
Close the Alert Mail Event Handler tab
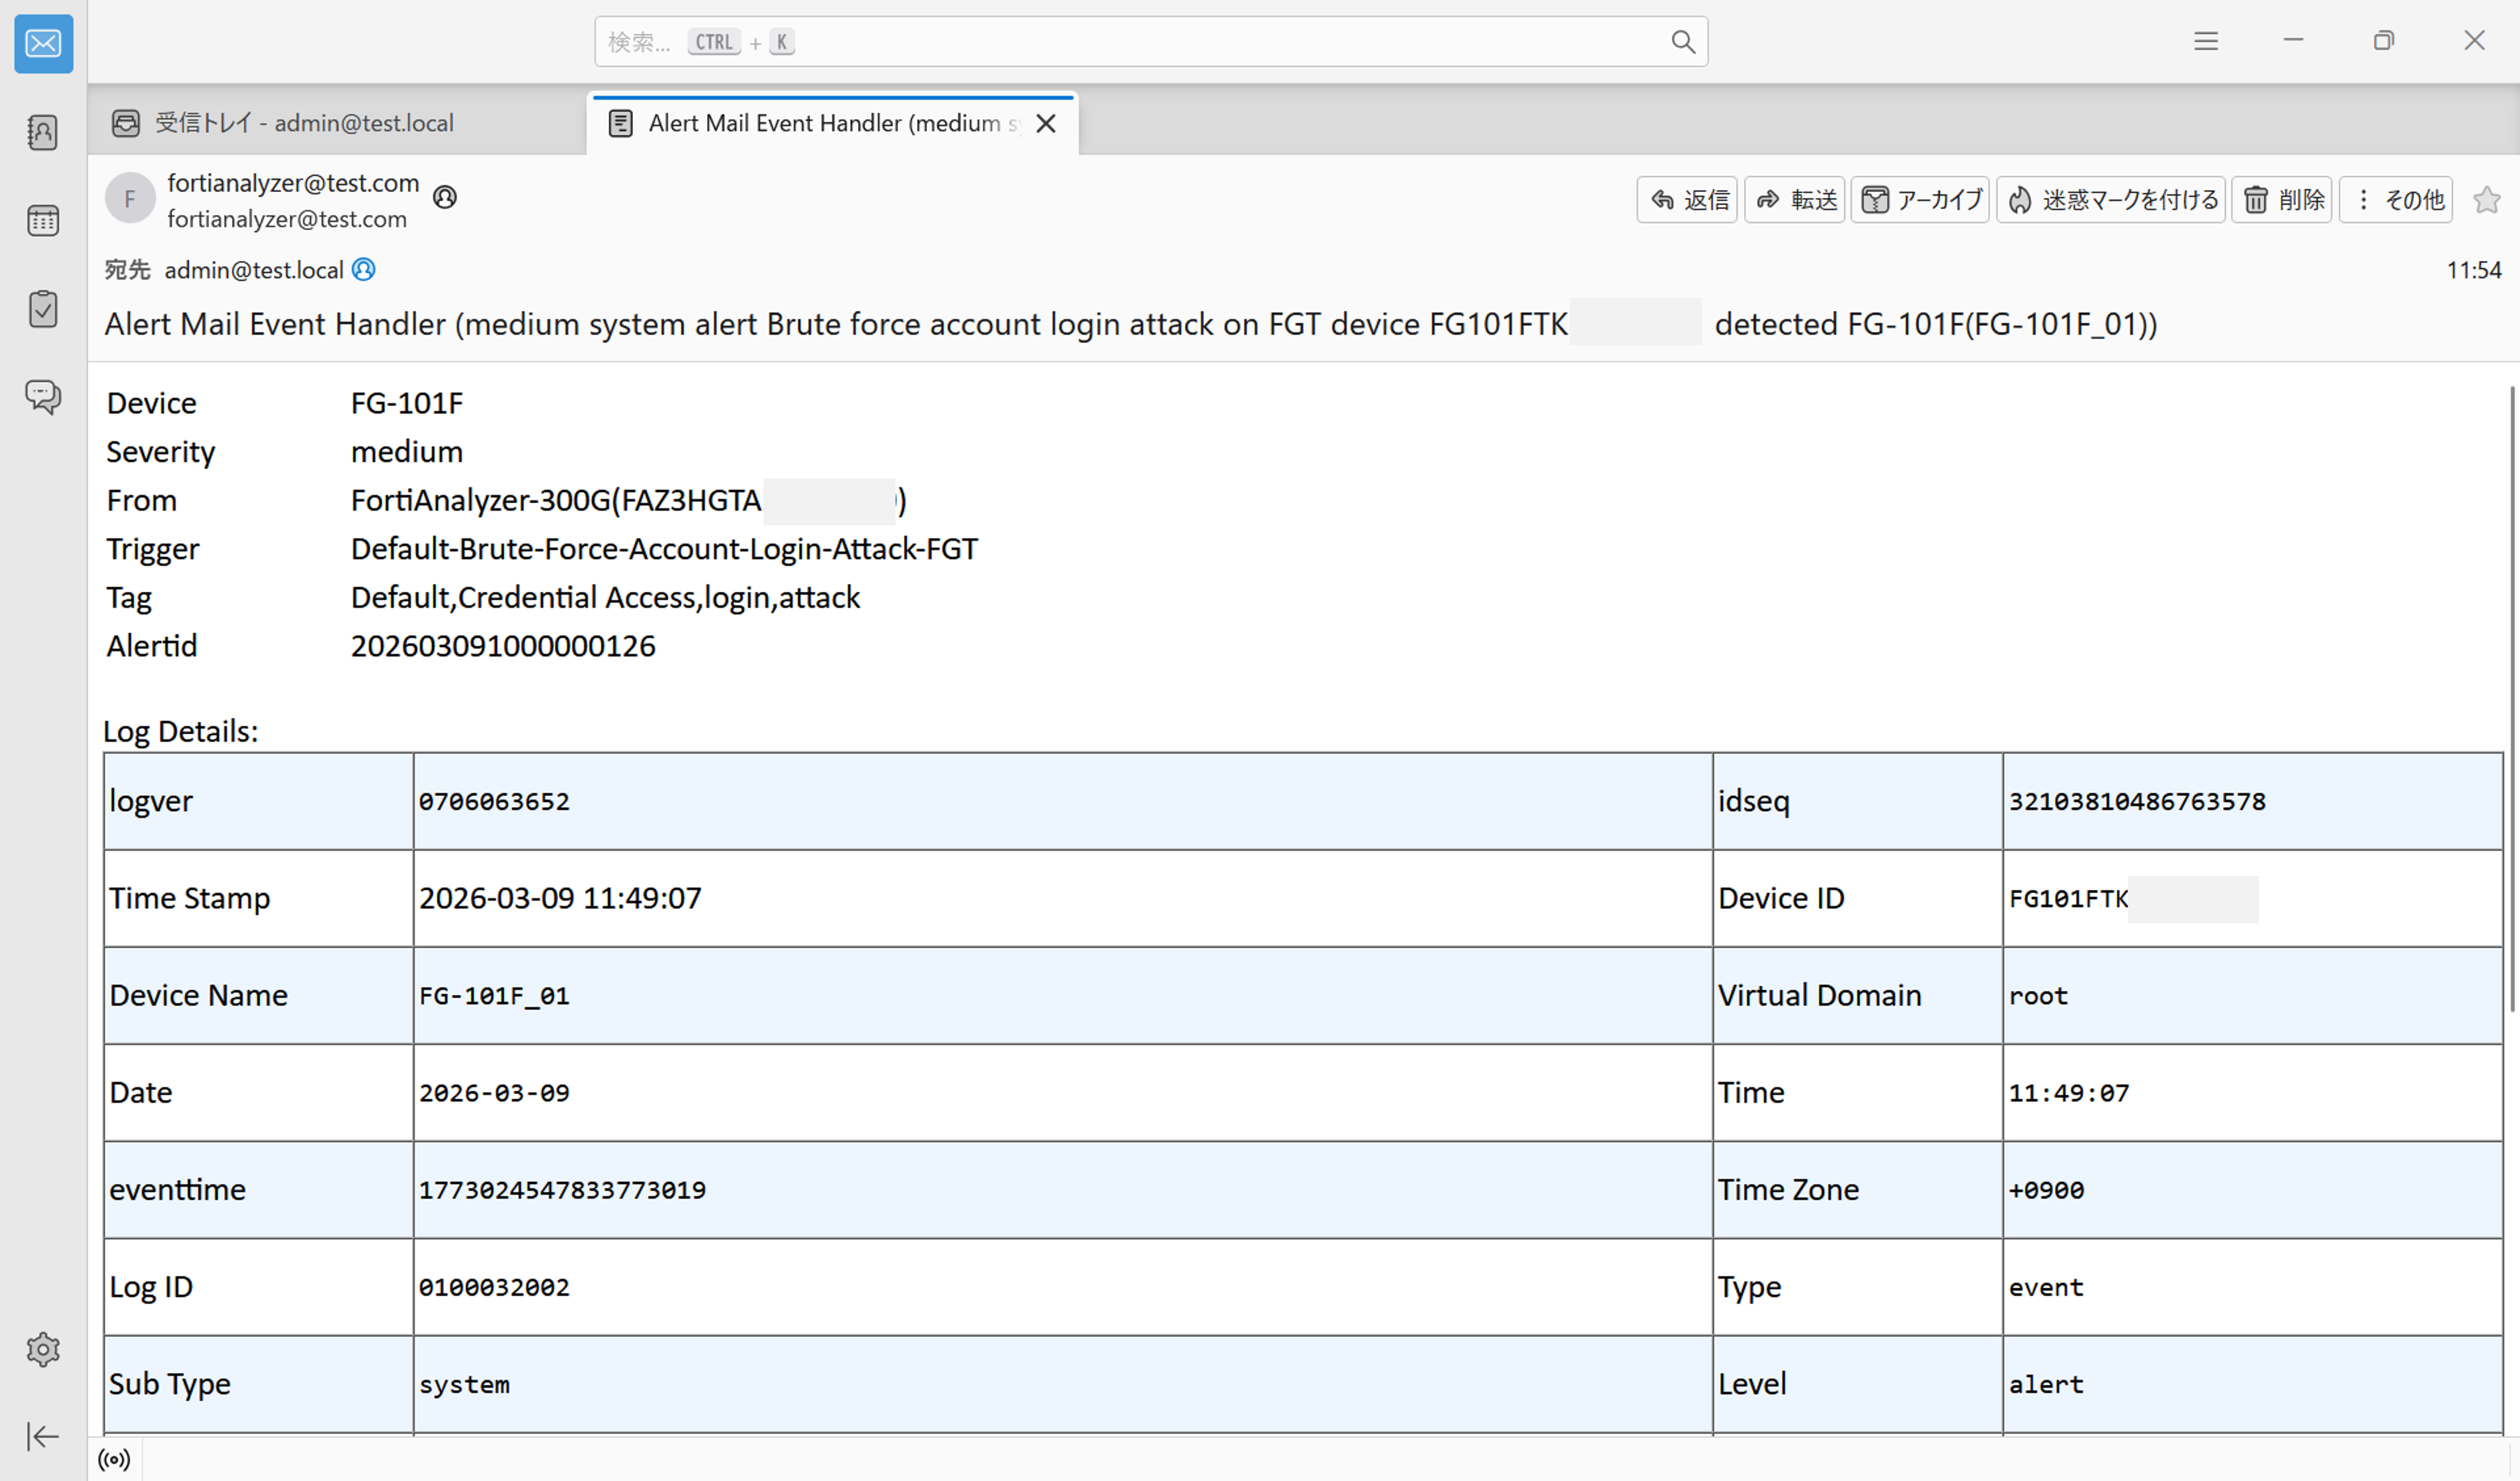(1046, 123)
